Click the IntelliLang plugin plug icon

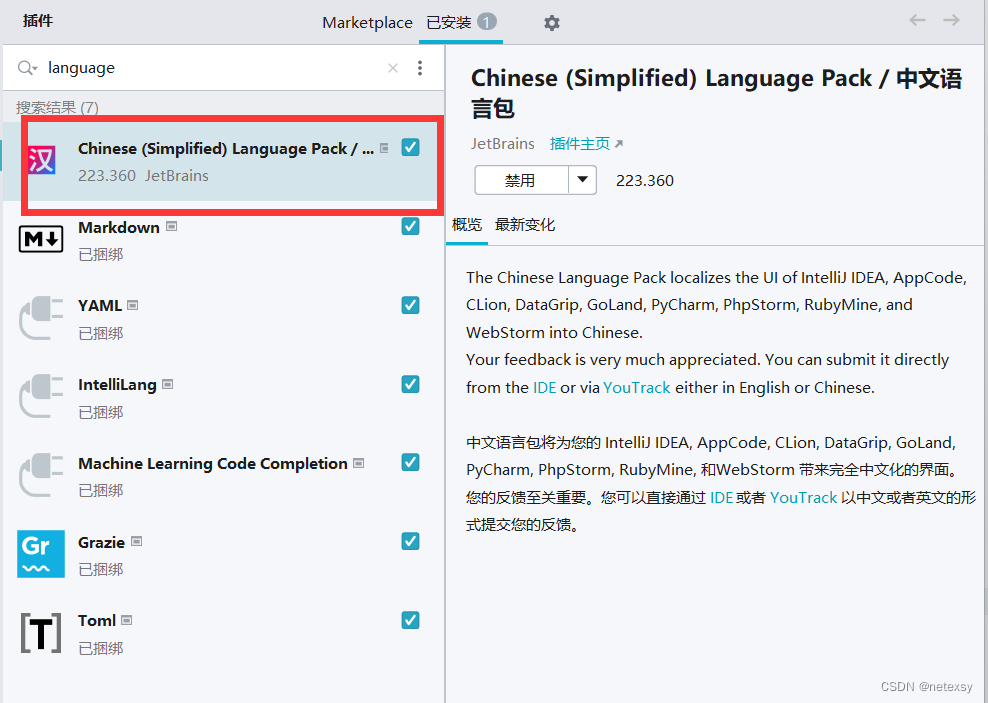click(x=41, y=396)
